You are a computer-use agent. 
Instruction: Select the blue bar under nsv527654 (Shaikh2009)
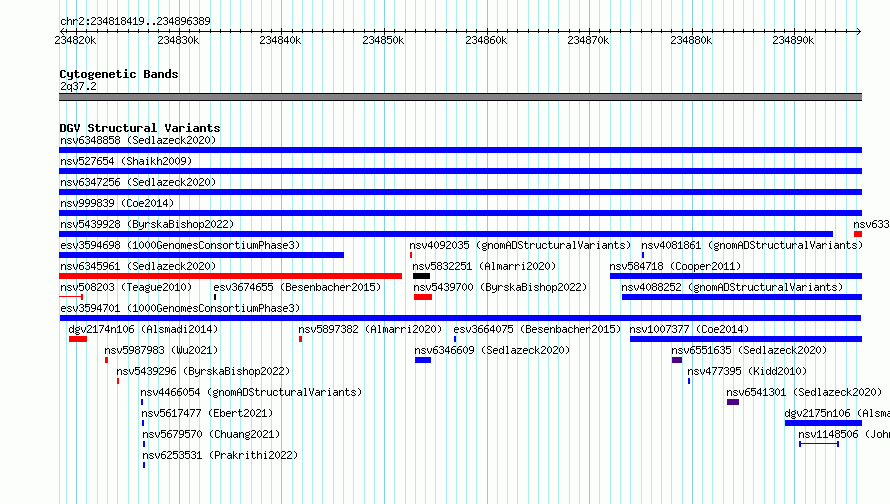(460, 171)
